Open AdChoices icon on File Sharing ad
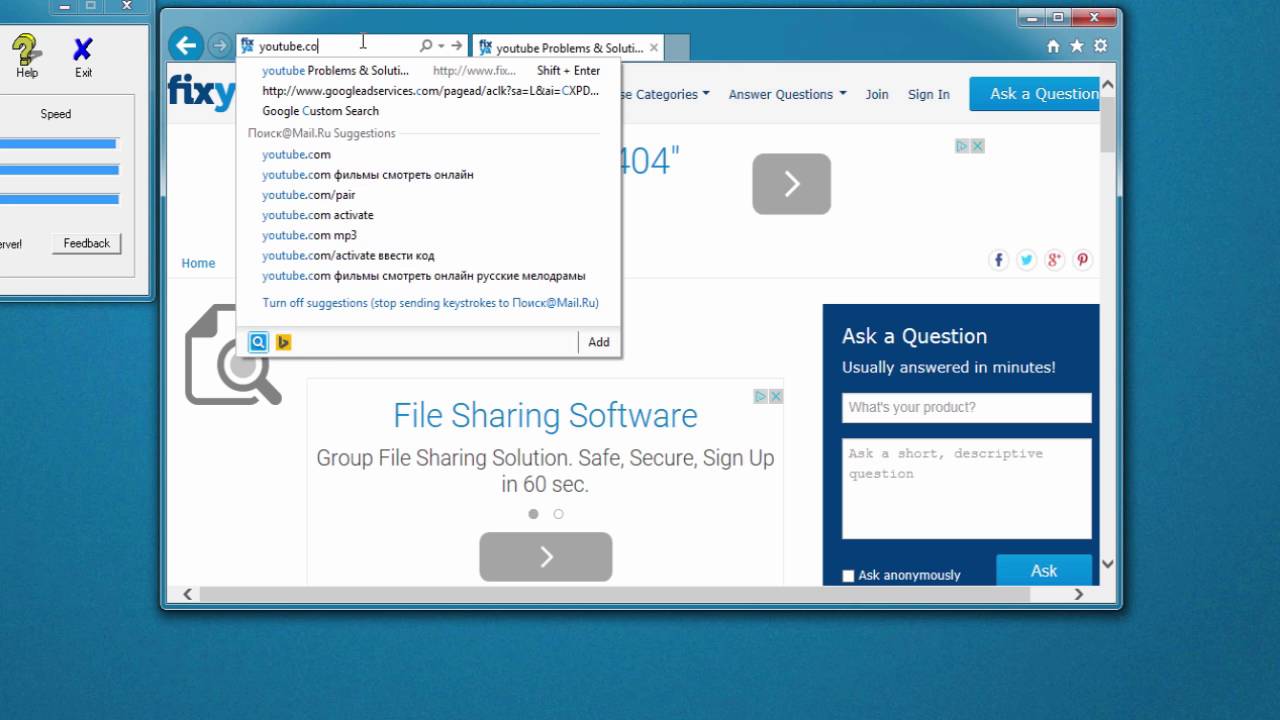1280x720 pixels. click(760, 396)
